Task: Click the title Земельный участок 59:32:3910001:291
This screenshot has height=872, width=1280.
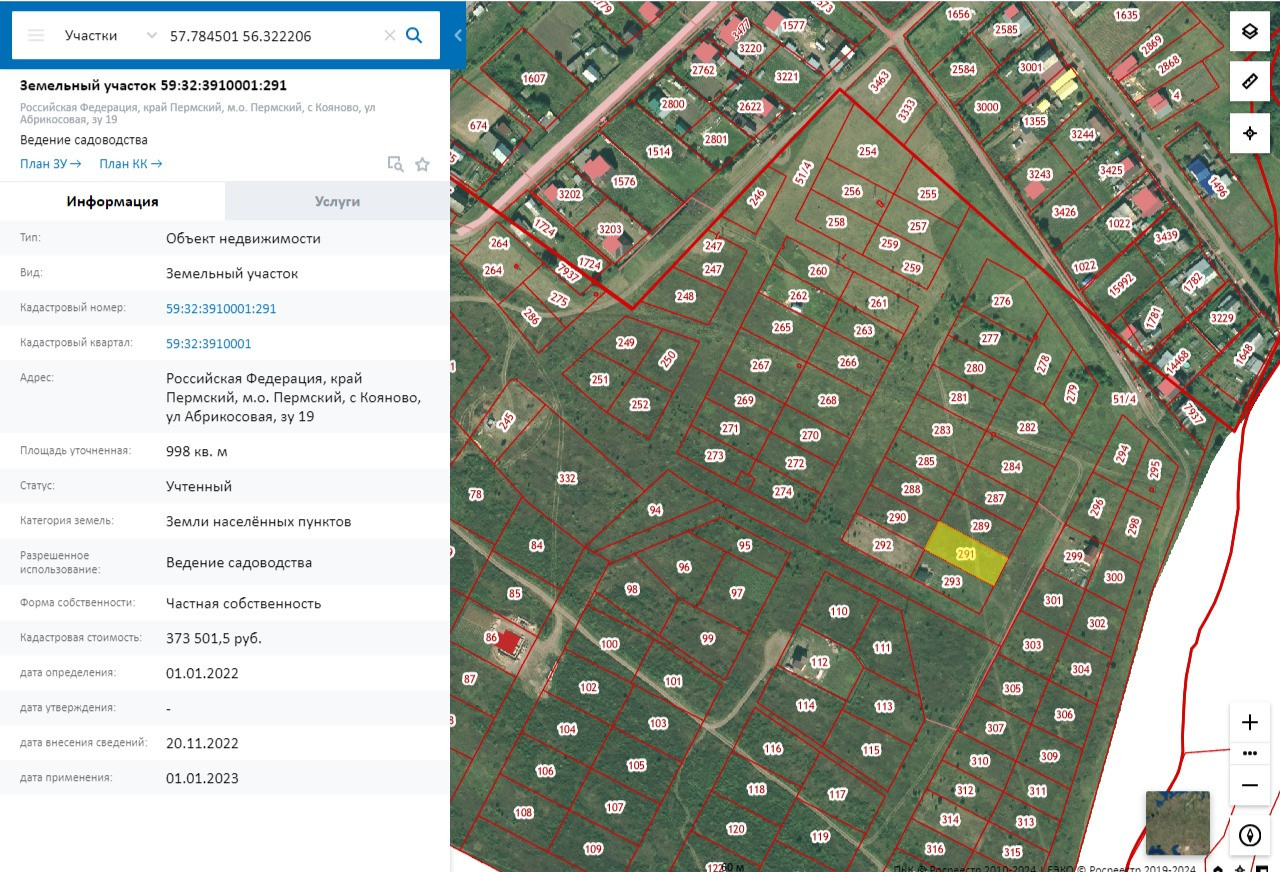Action: pos(153,86)
